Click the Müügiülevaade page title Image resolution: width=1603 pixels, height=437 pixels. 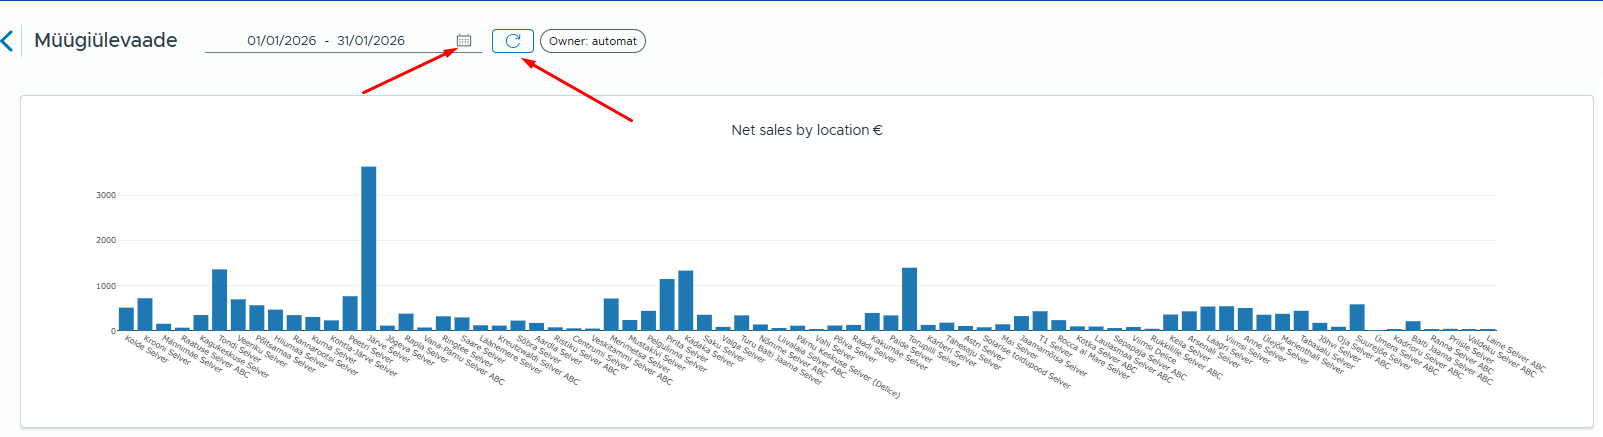106,41
